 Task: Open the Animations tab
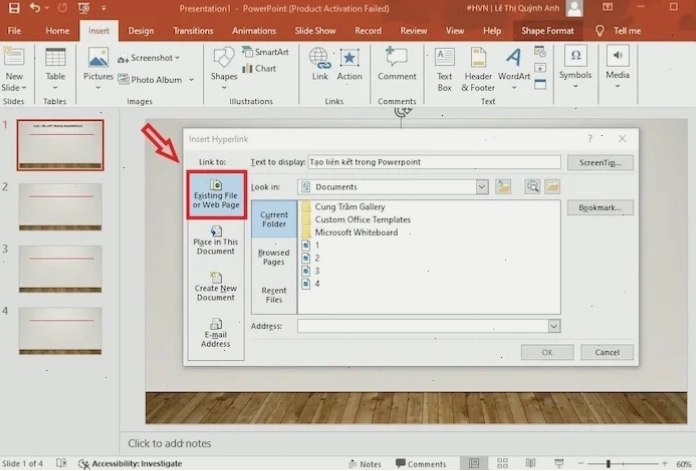pyautogui.click(x=254, y=31)
